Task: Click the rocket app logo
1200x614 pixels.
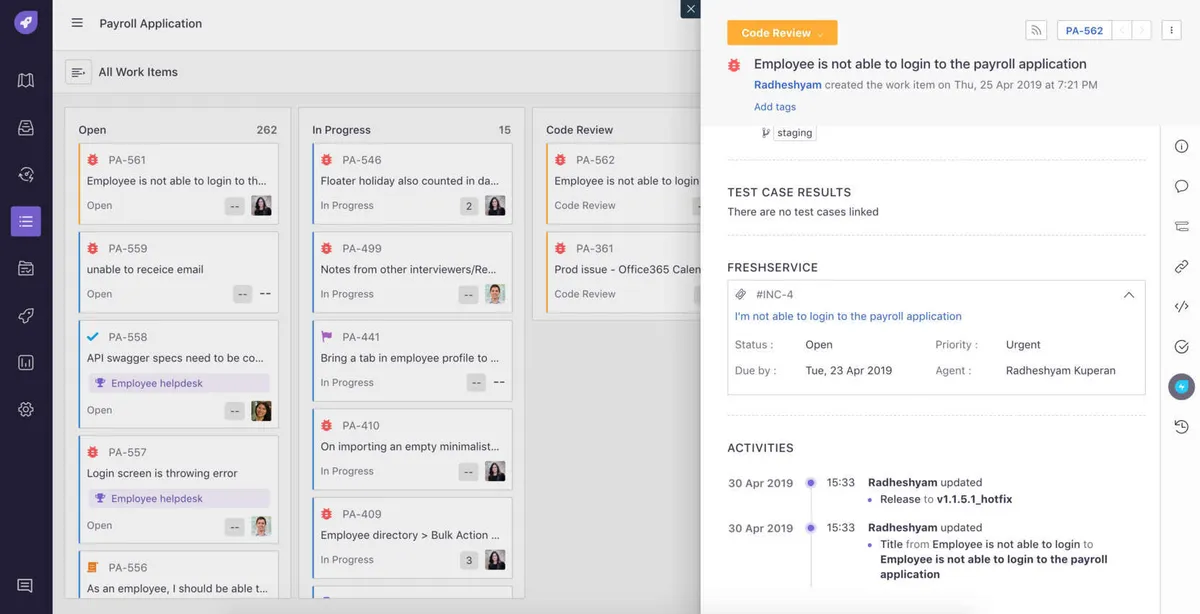Action: coord(26,22)
